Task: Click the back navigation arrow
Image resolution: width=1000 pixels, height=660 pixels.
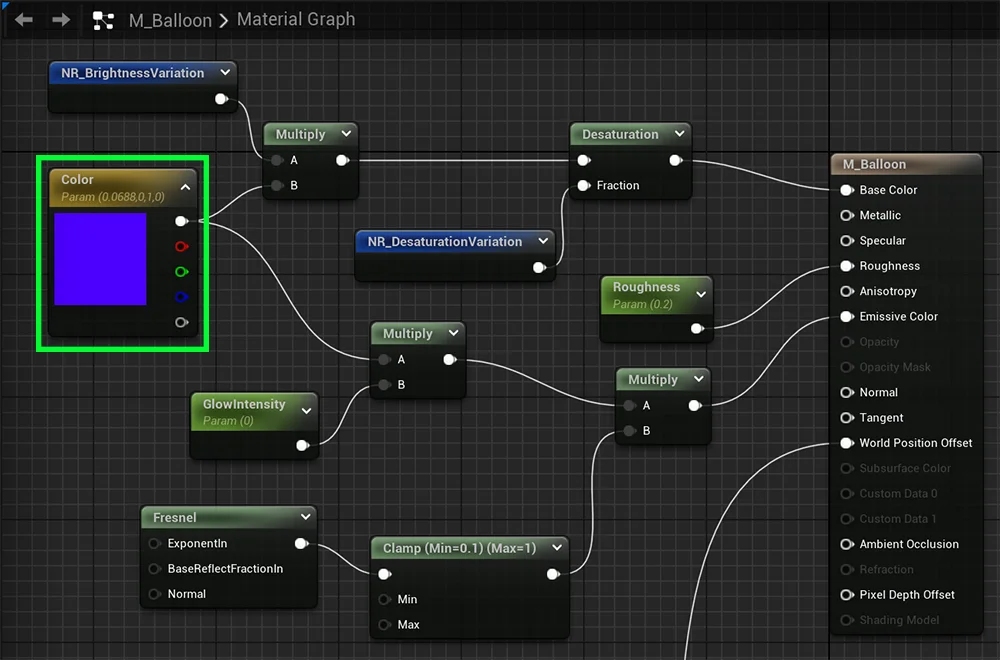Action: (x=24, y=20)
